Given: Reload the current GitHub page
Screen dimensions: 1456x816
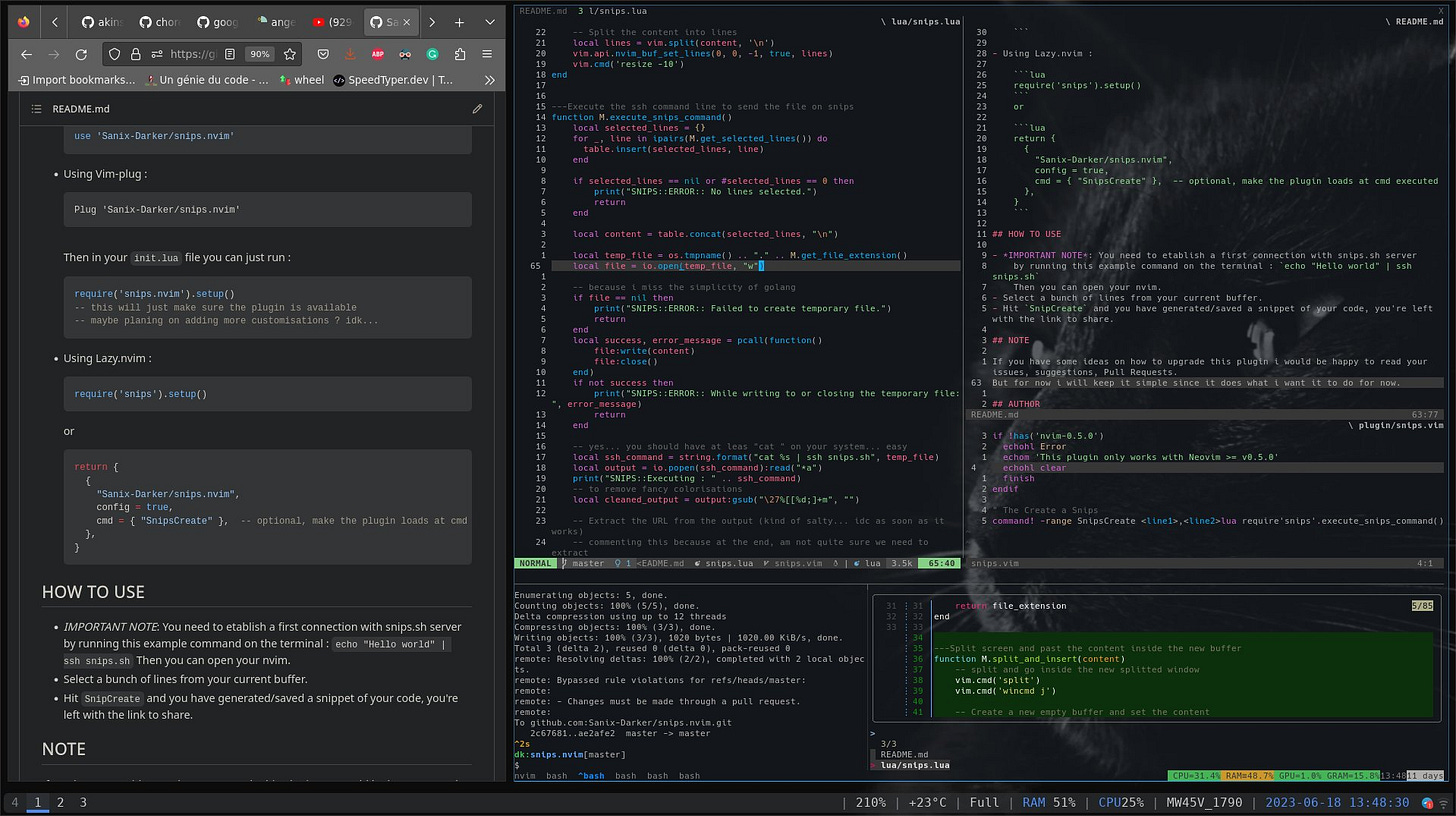Looking at the screenshot, I should (x=81, y=54).
